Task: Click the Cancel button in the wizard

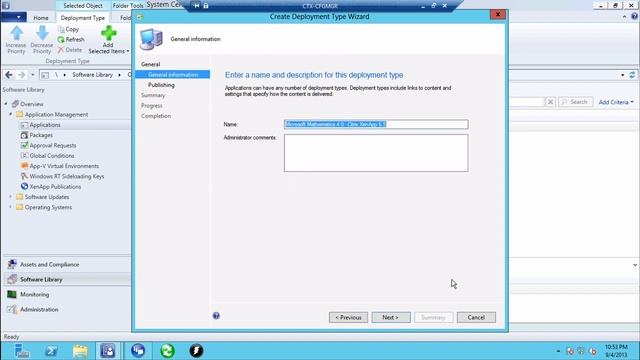Action: (476, 317)
